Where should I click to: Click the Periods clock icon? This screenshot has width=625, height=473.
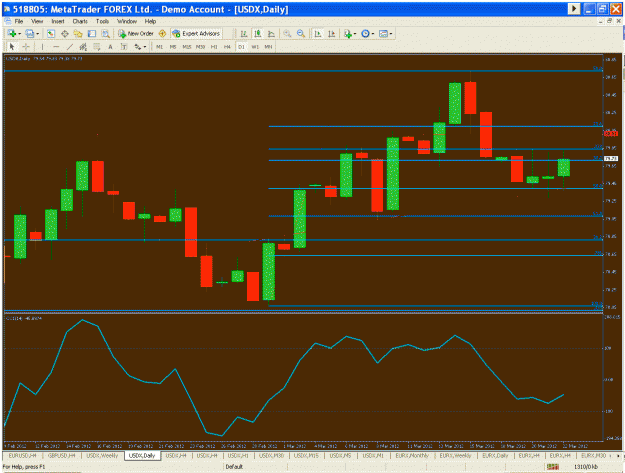tap(365, 34)
